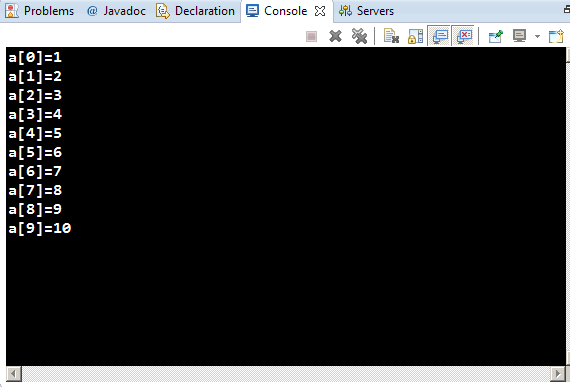
Task: Switch to the Problems tab
Action: pos(40,11)
